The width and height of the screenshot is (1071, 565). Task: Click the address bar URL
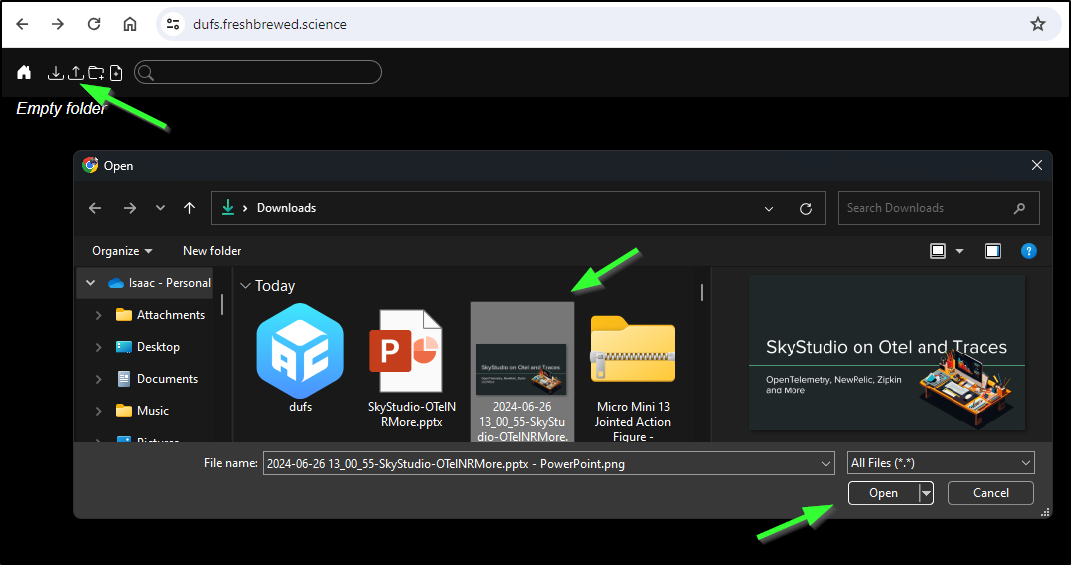tap(270, 24)
